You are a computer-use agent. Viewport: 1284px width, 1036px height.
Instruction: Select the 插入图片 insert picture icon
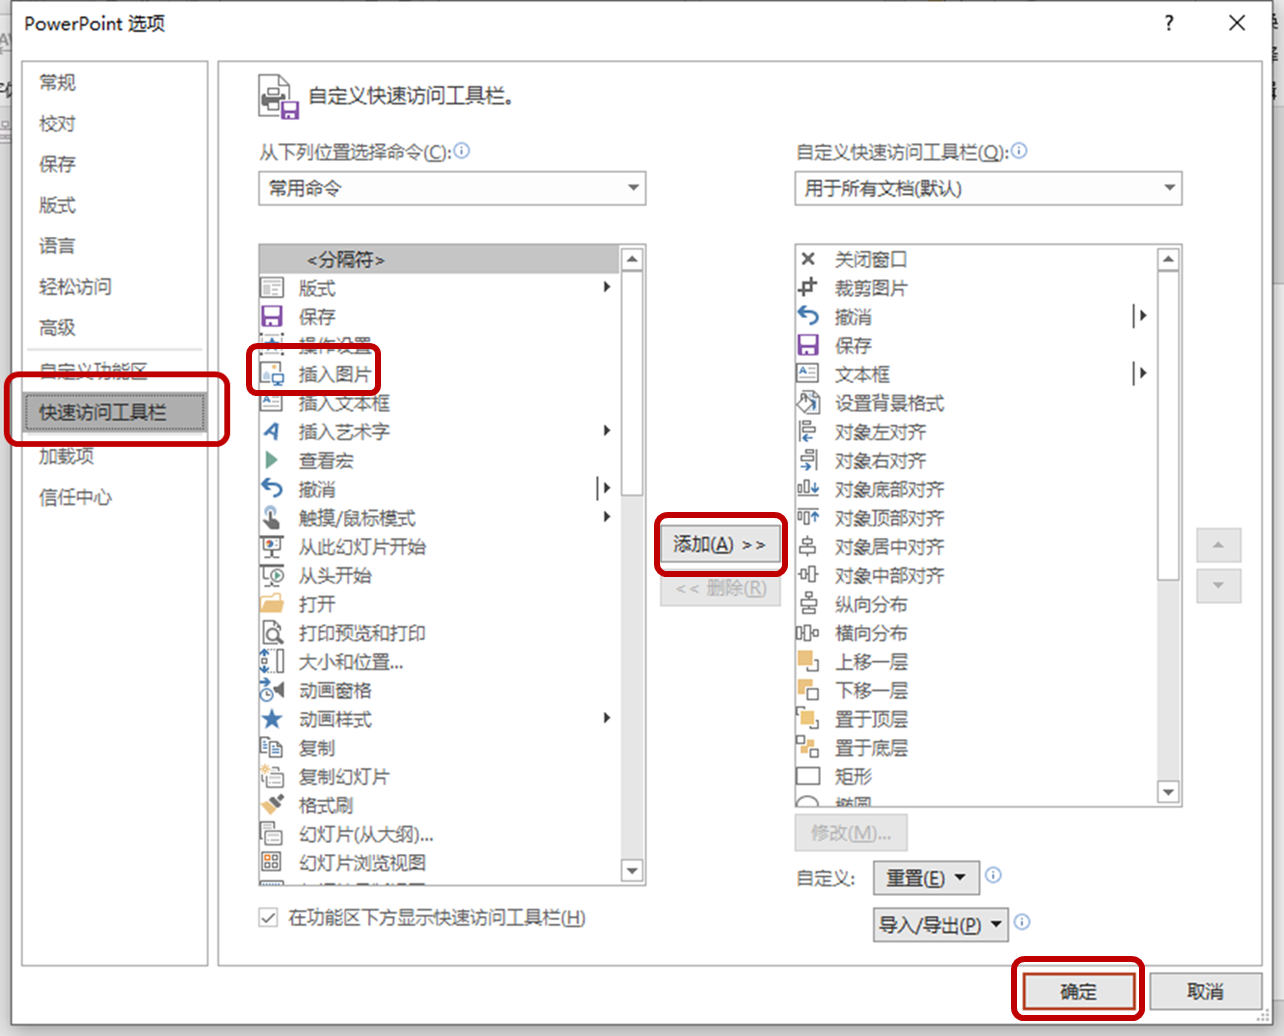coord(272,374)
